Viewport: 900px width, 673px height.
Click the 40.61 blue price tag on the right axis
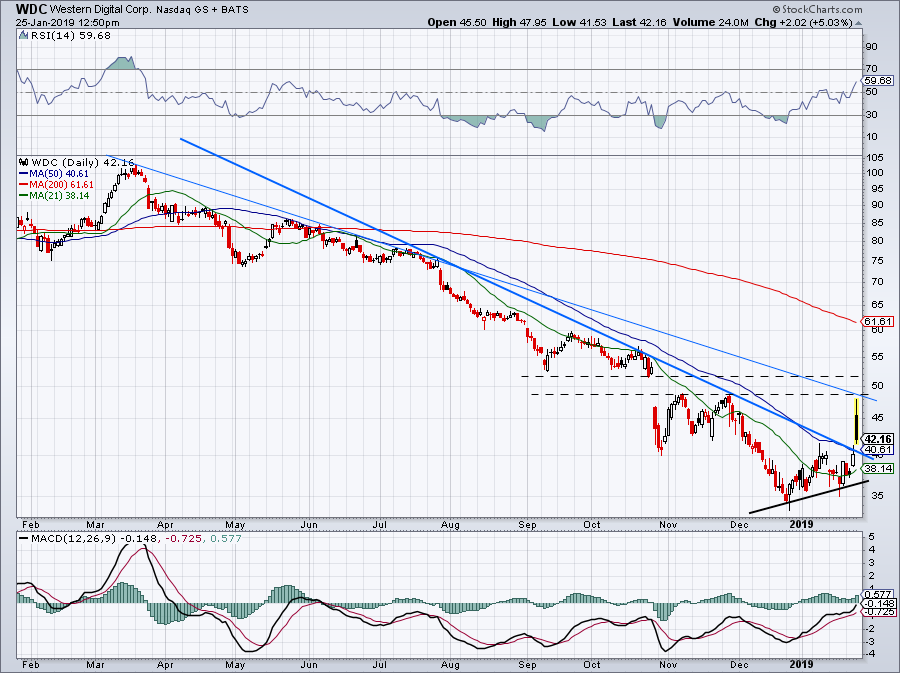point(879,449)
